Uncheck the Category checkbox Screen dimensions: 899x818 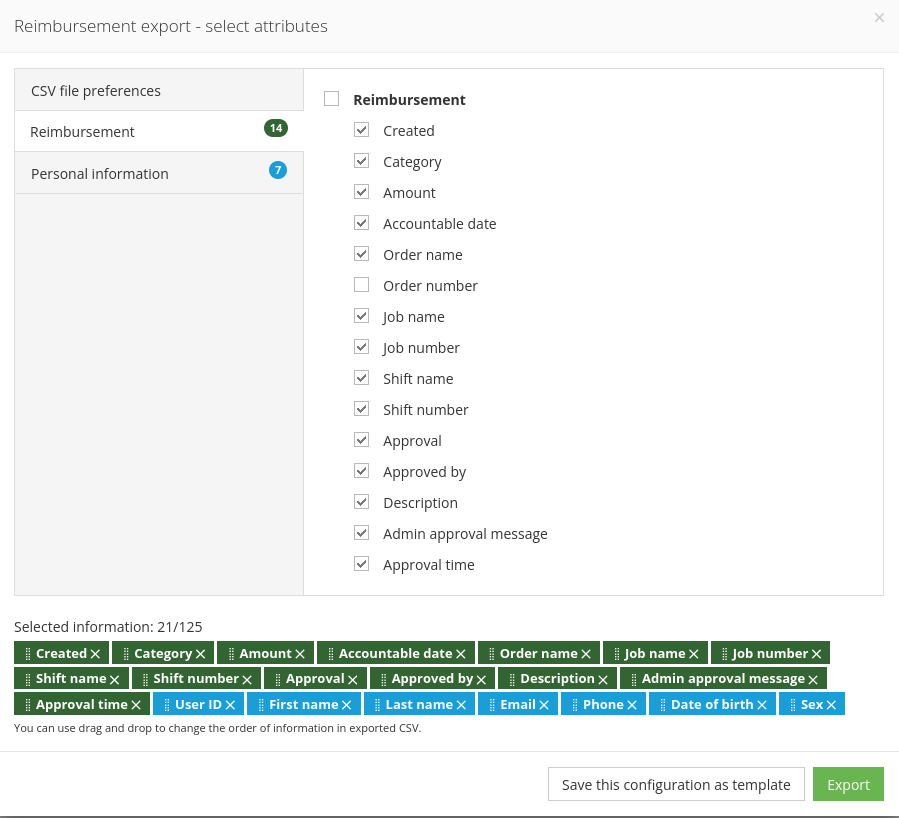pos(361,161)
